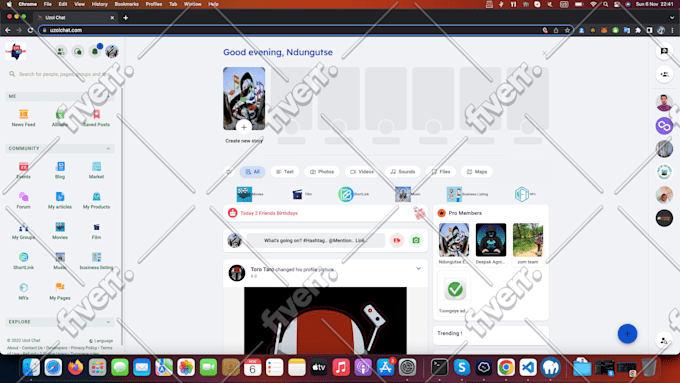Open the Forum icon in sidebar

coord(23,197)
